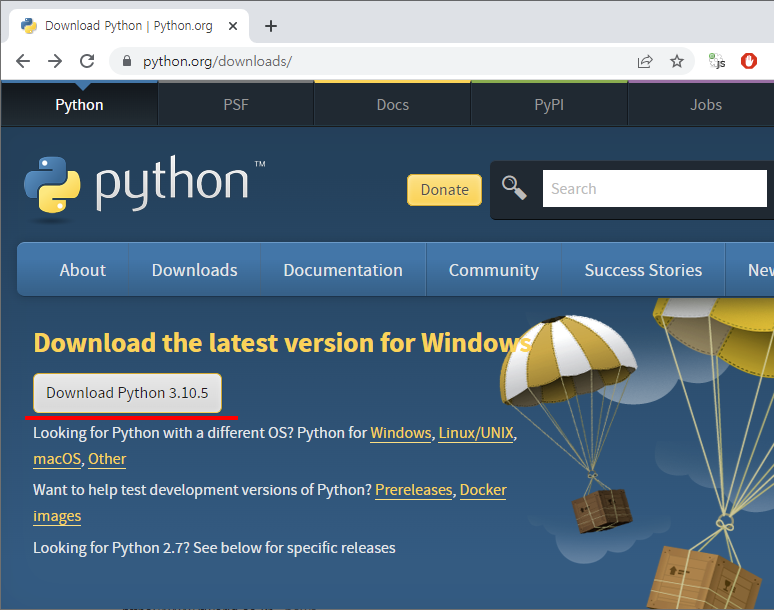This screenshot has width=774, height=610.
Task: Follow the macOS link
Action: (x=57, y=459)
